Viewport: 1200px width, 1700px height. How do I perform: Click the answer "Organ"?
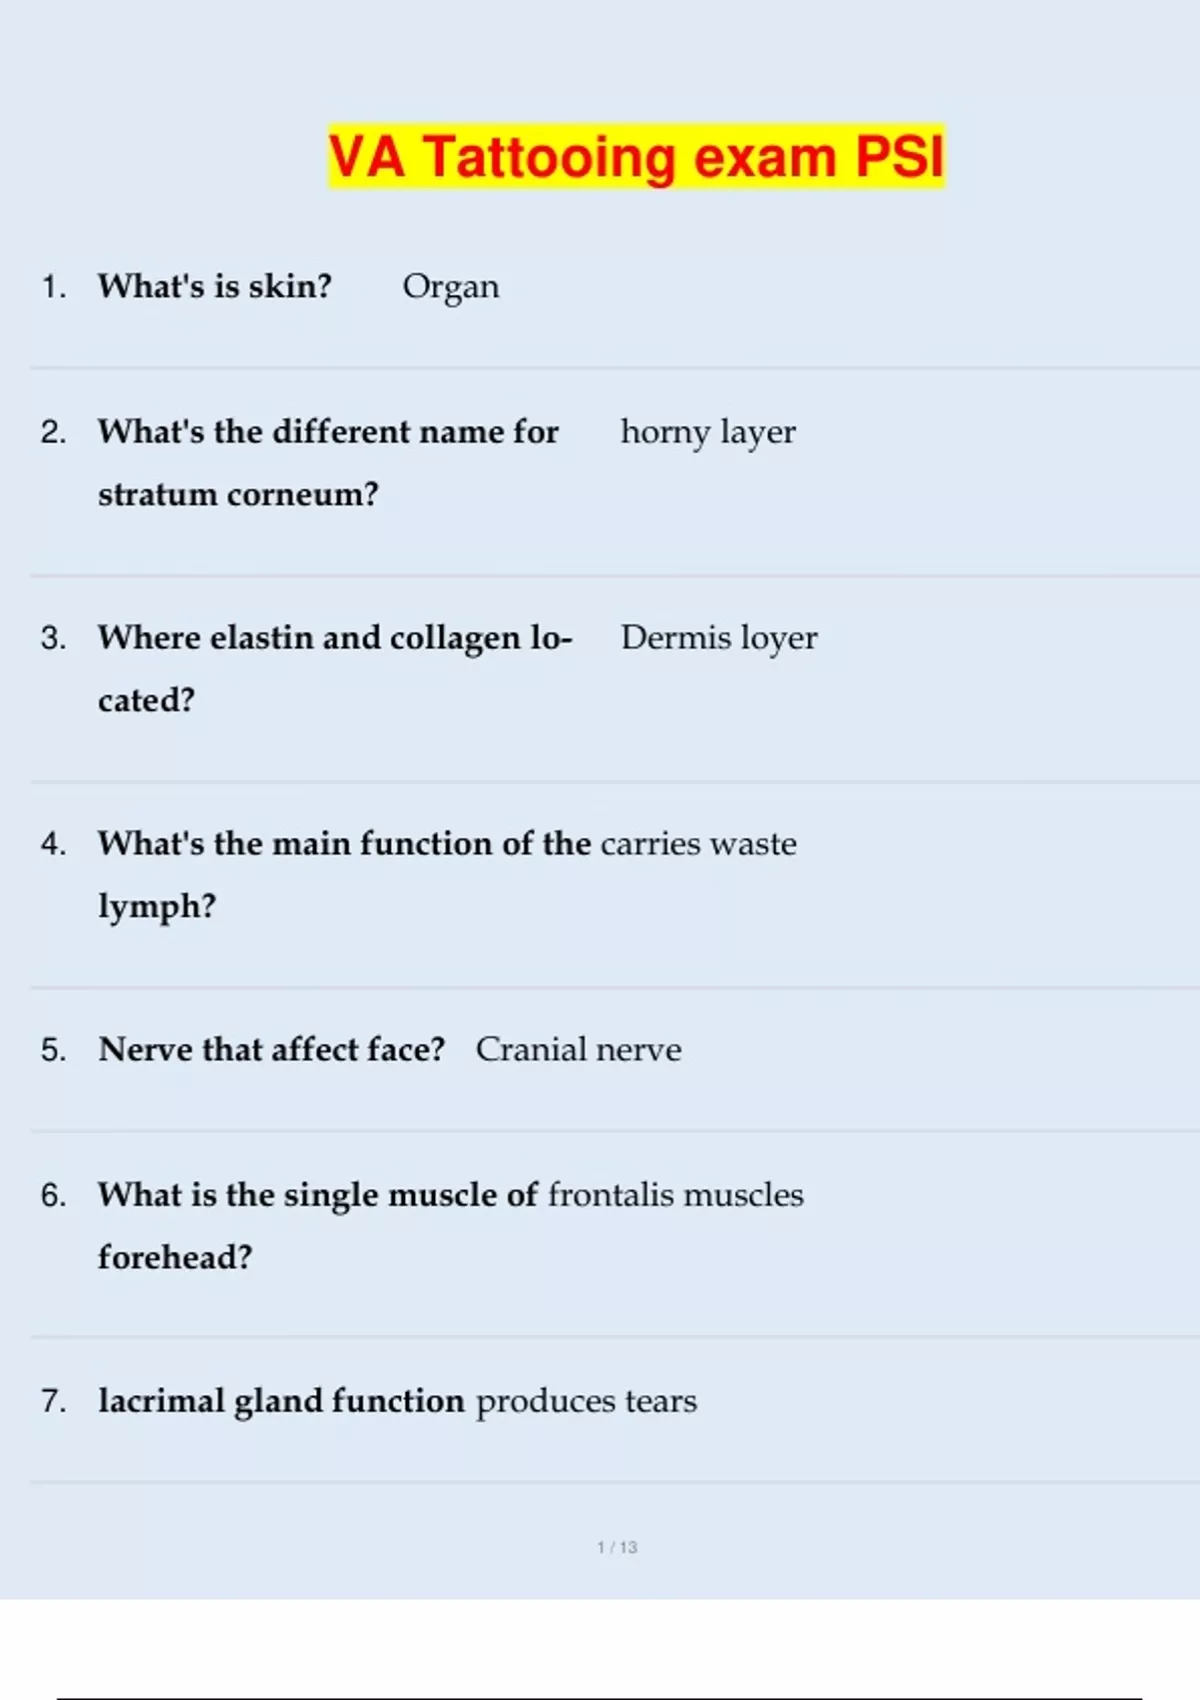[450, 287]
